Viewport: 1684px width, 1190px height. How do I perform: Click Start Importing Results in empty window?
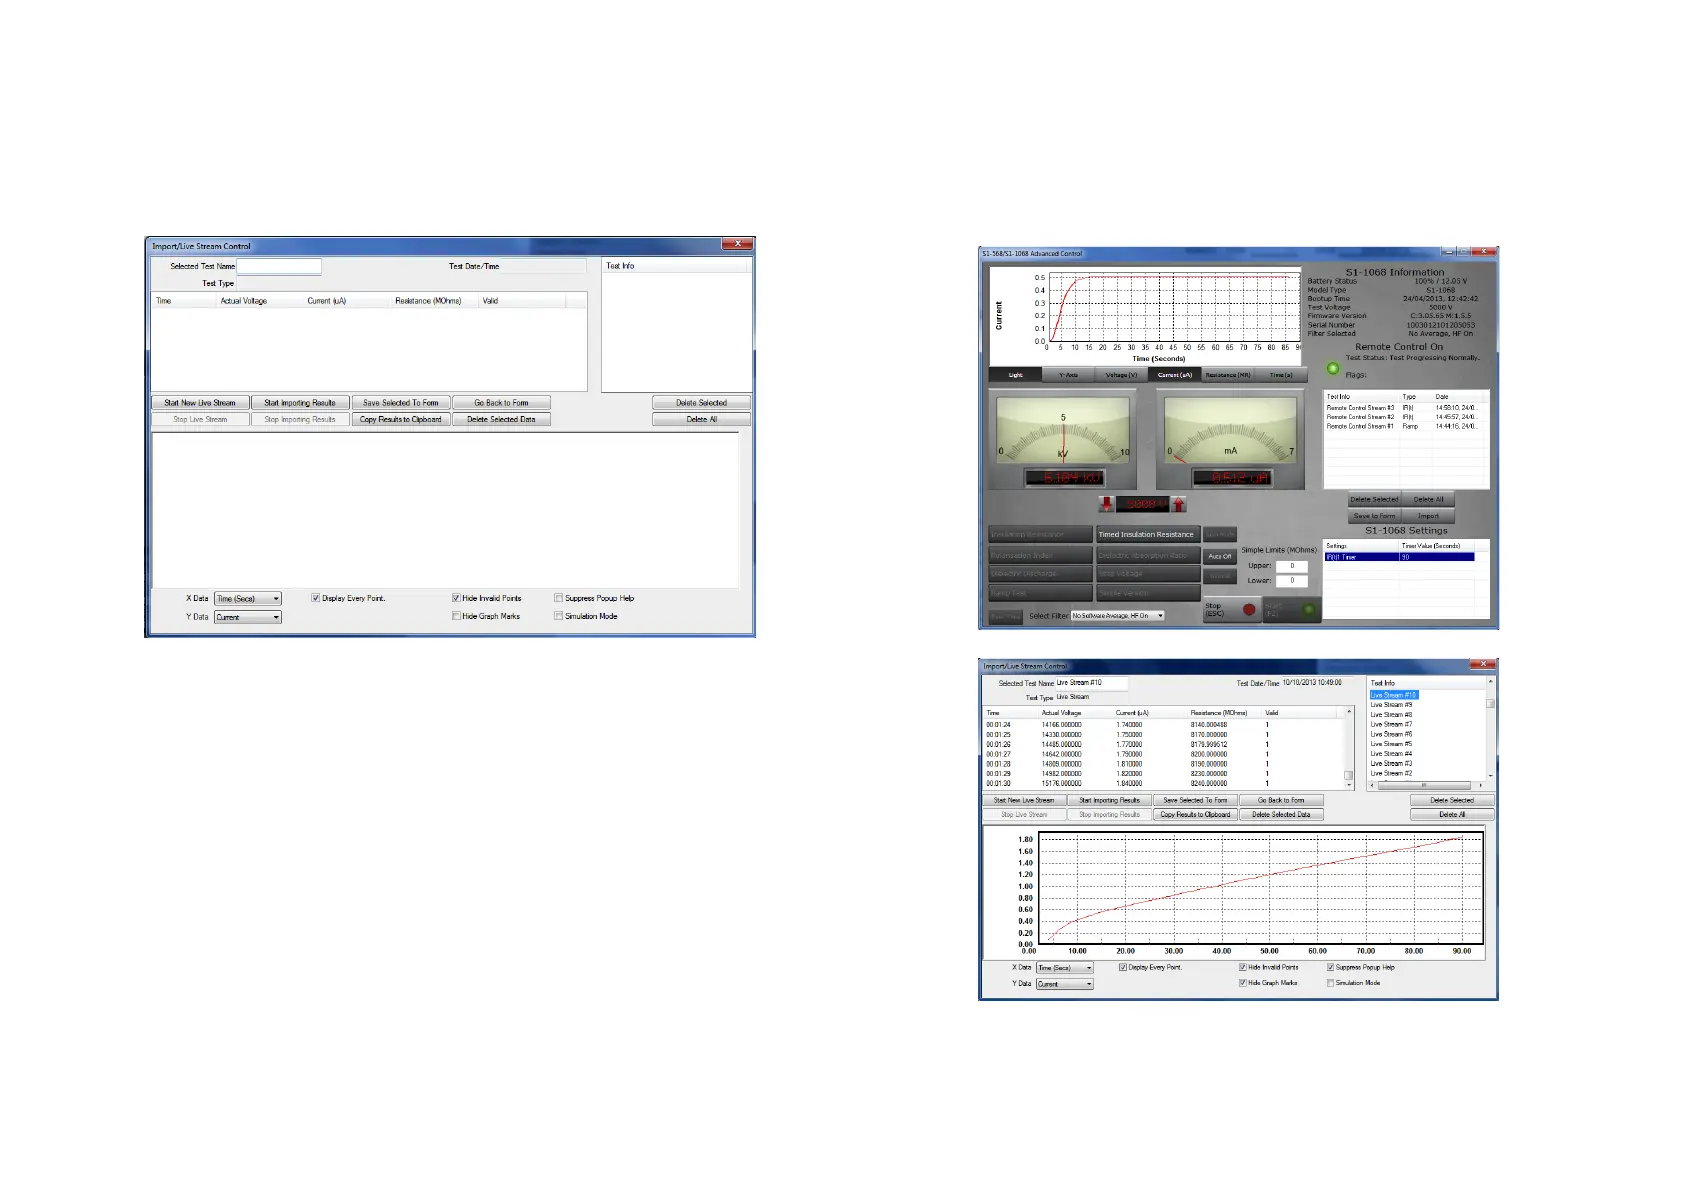[x=300, y=403]
